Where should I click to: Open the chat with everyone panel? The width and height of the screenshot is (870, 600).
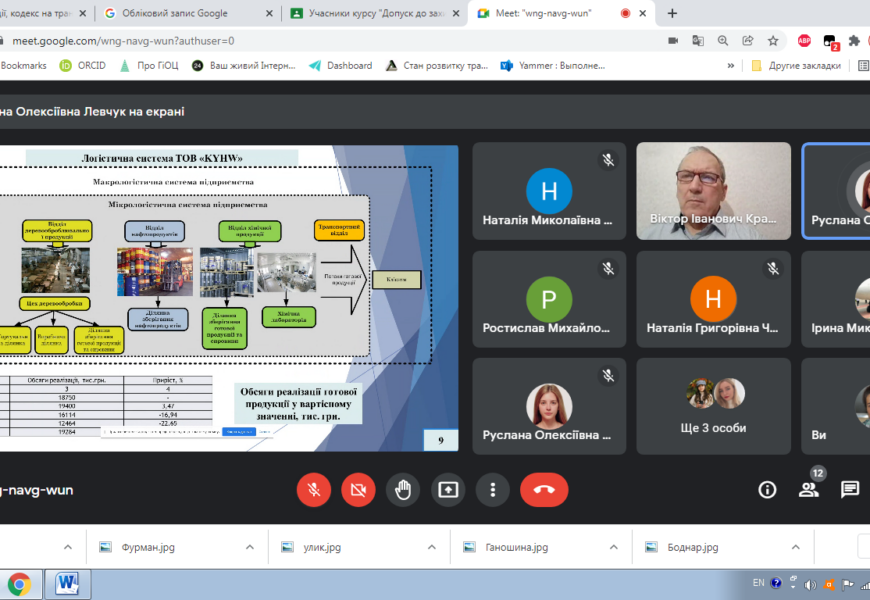point(849,489)
